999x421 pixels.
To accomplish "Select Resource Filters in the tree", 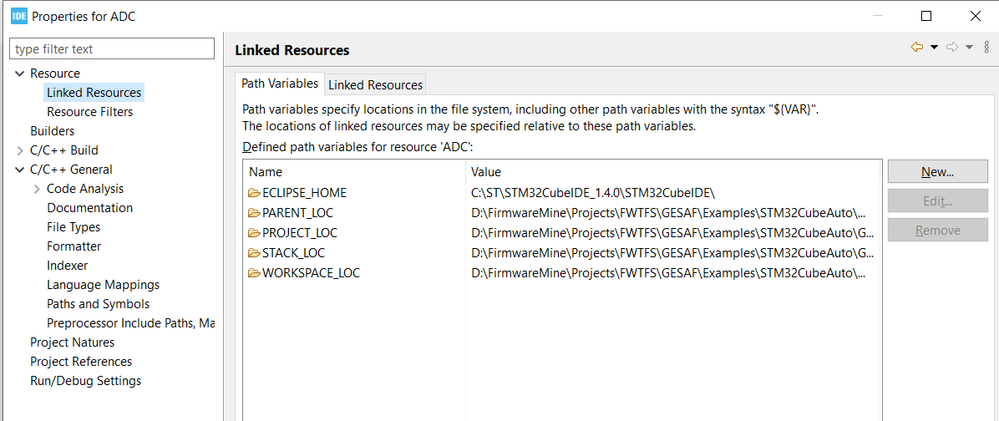I will point(90,112).
